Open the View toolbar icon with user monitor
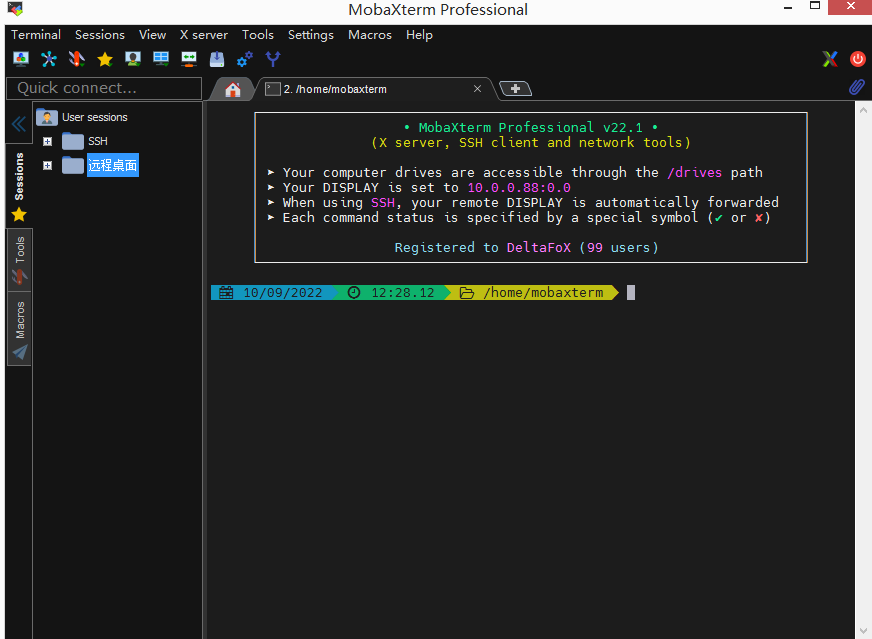872x639 pixels. [x=133, y=58]
